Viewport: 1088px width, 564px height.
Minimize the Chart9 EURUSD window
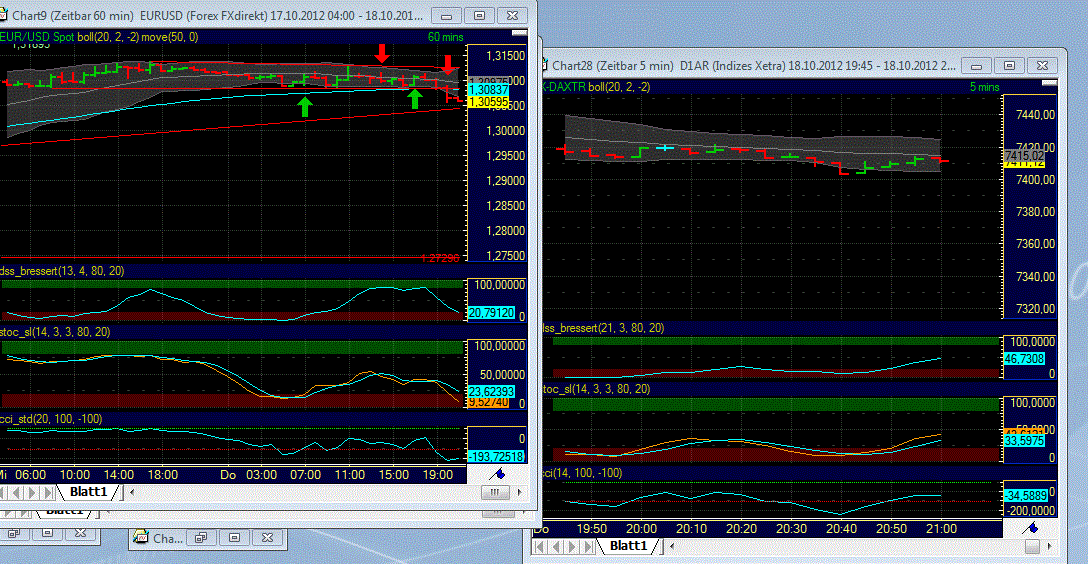tap(447, 15)
